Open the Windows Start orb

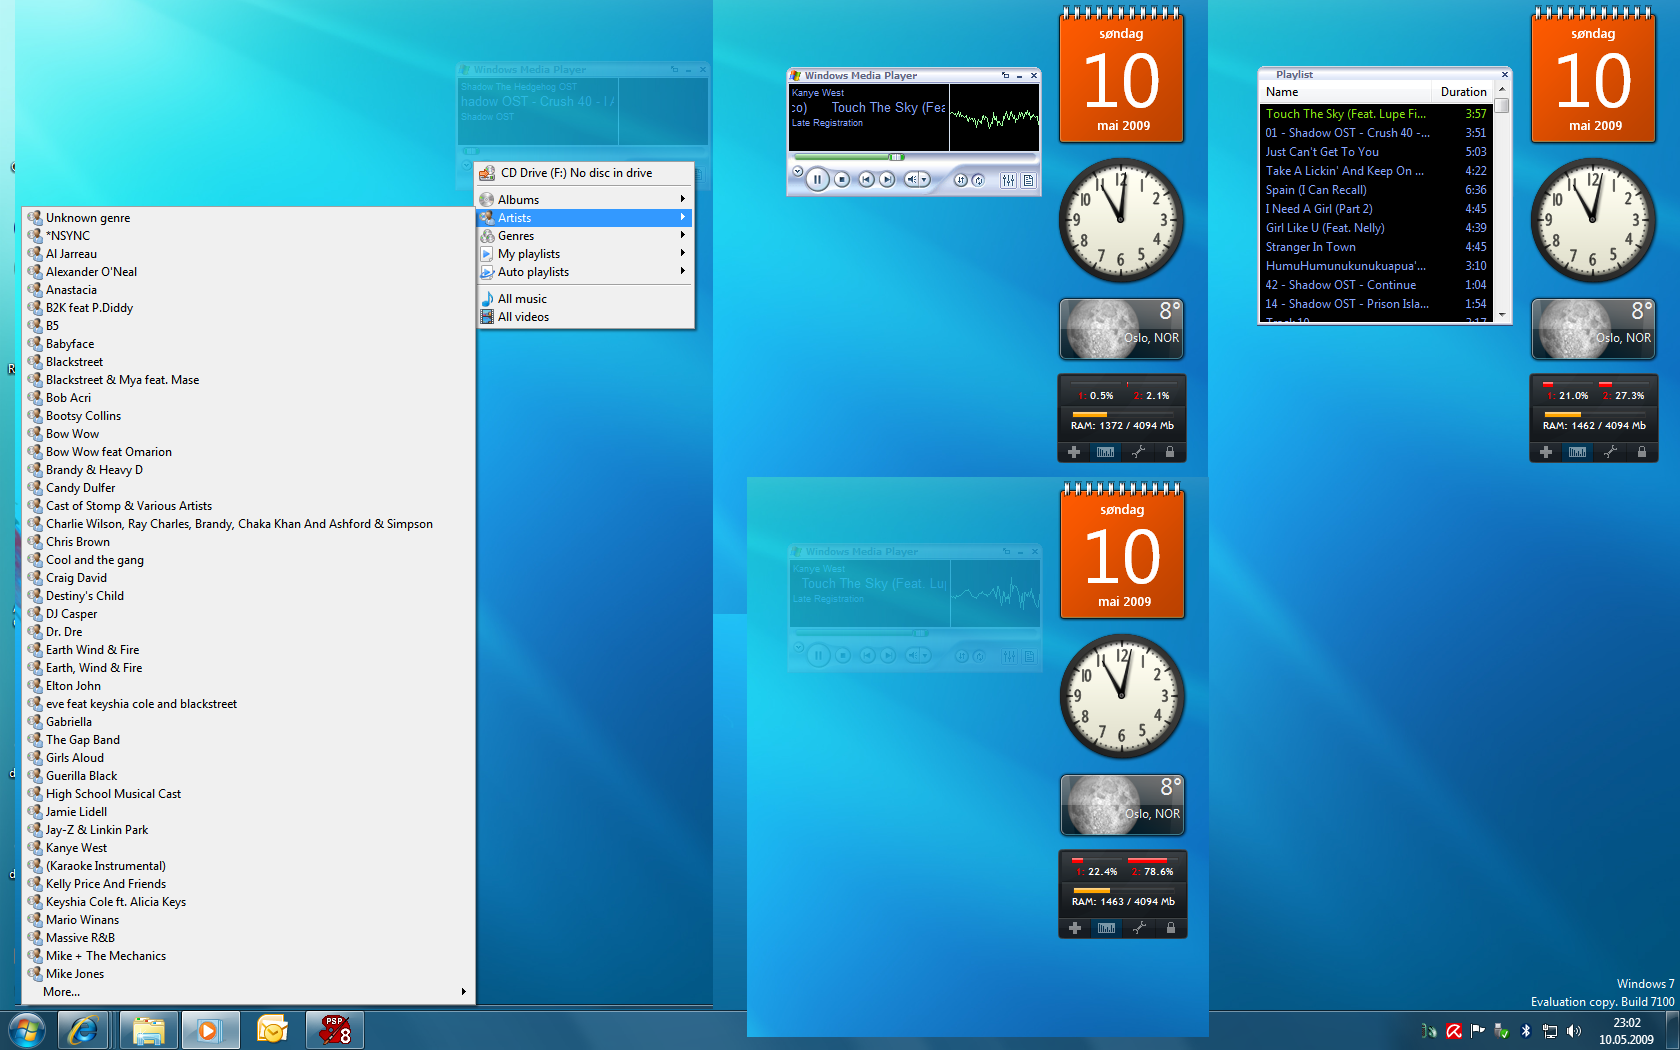[x=27, y=1030]
